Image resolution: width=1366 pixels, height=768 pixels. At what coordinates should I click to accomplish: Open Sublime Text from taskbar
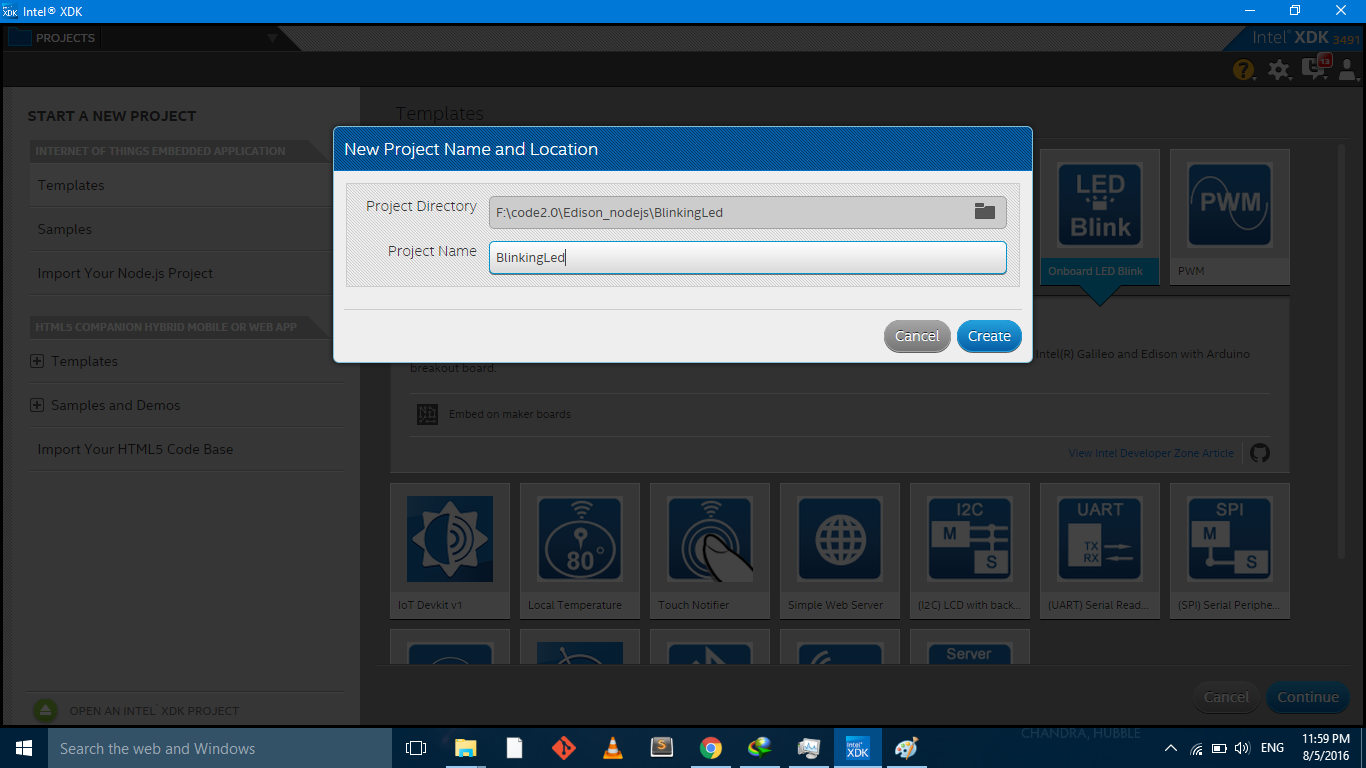(661, 748)
